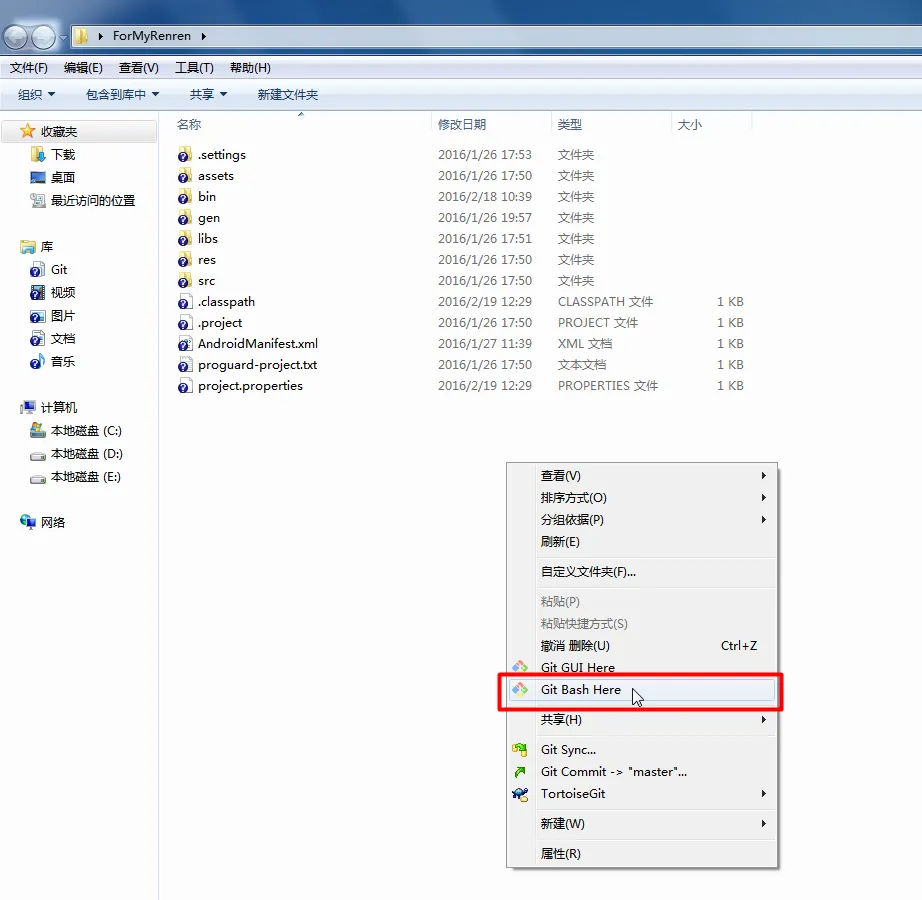Click the Favorites star icon (收藏夹)

coord(28,131)
